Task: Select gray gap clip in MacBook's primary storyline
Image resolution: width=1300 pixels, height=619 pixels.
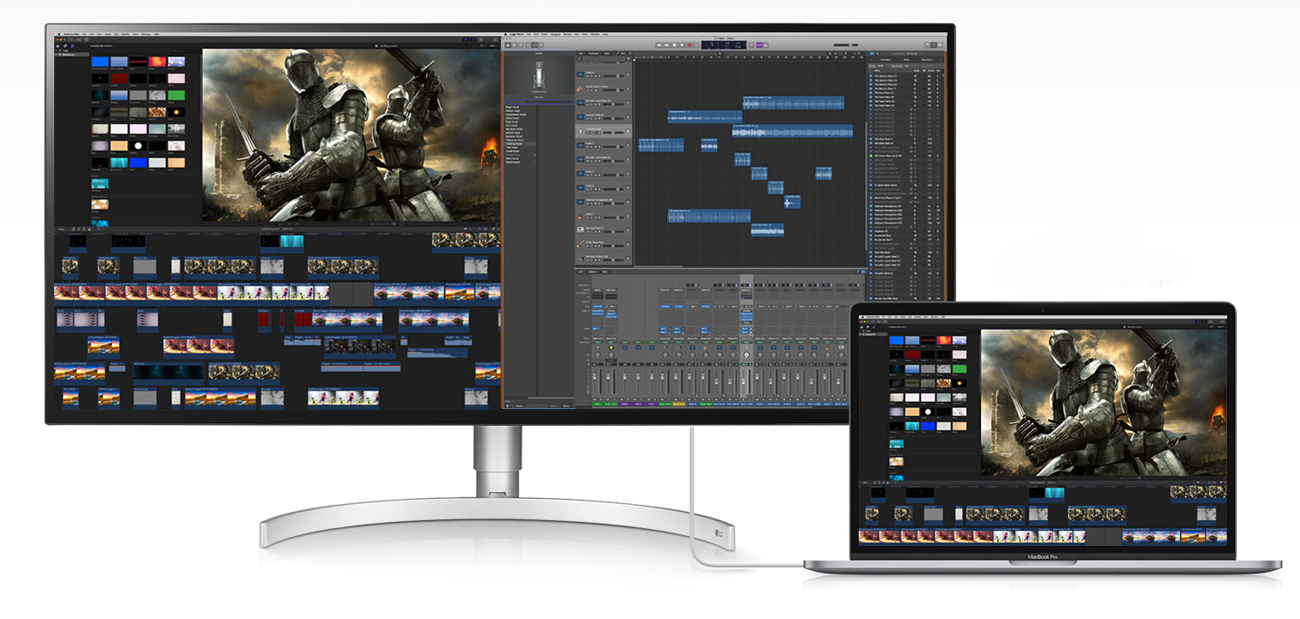Action: point(1104,537)
